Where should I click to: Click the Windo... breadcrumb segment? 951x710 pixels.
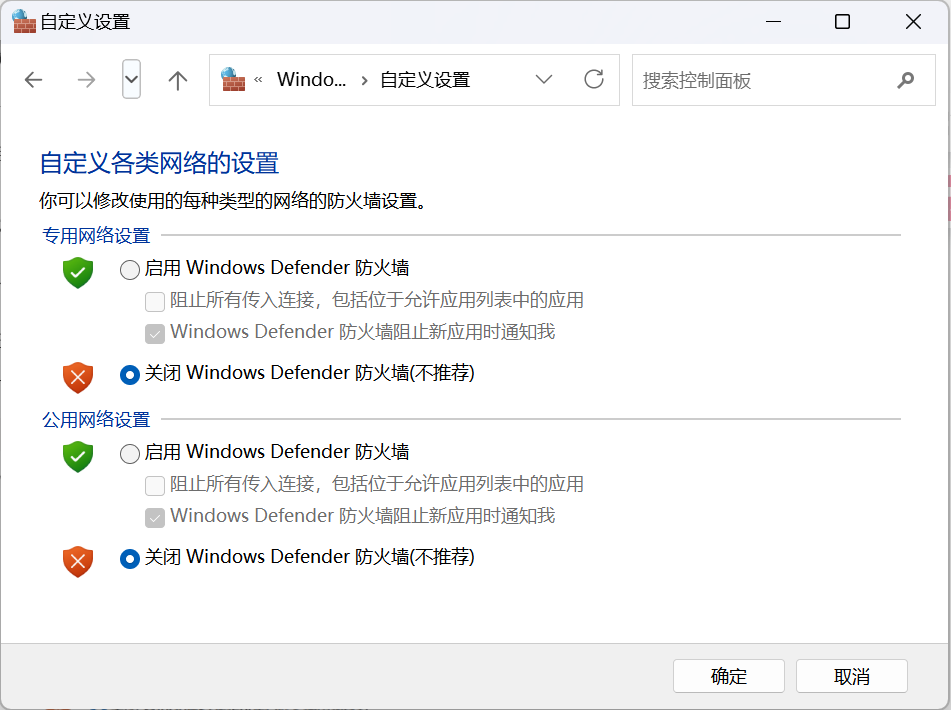[x=311, y=79]
